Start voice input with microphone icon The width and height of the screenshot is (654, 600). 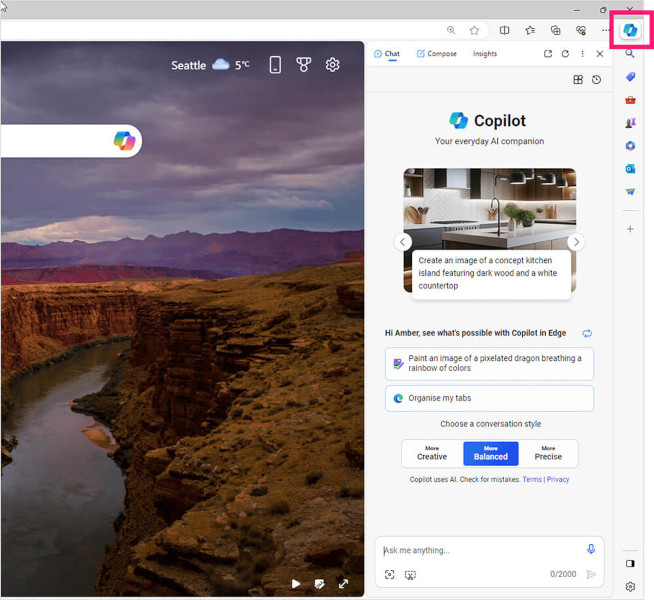(591, 549)
